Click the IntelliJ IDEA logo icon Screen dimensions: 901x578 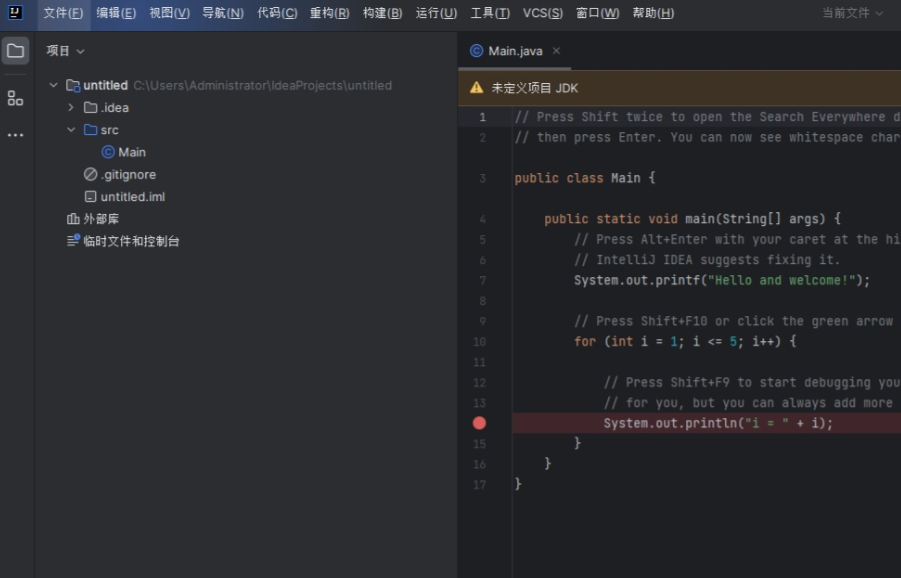15,13
